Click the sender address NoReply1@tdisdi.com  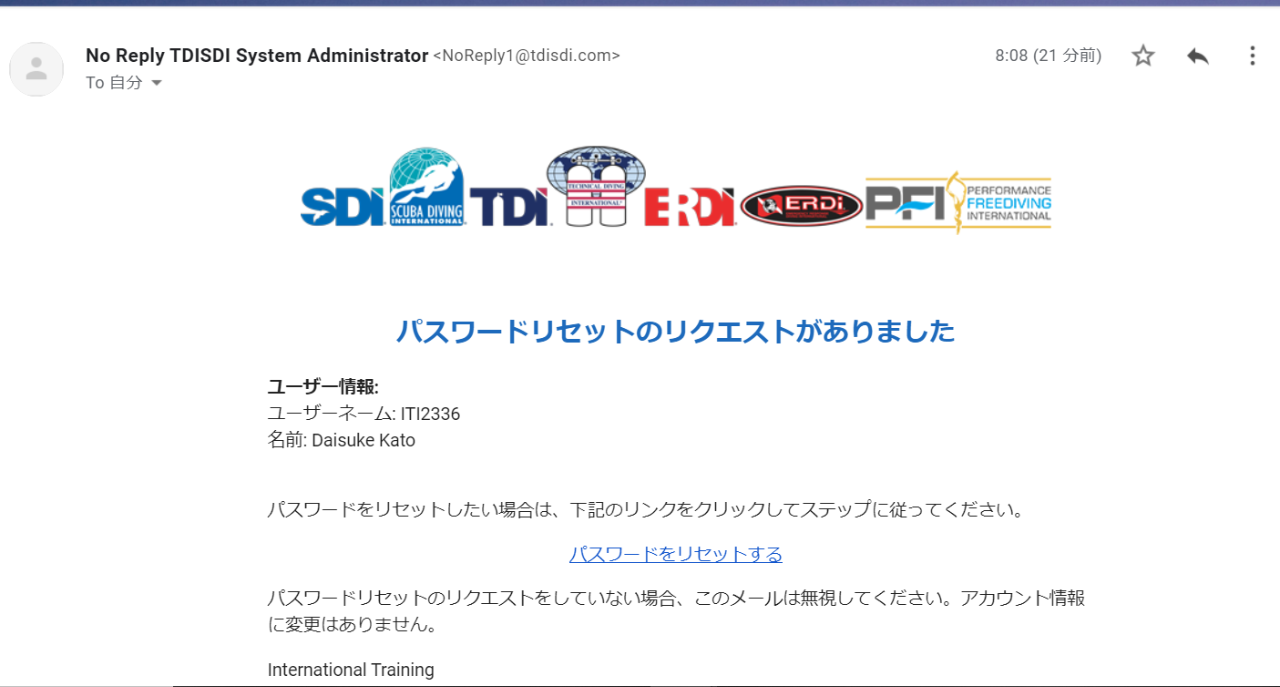point(526,56)
